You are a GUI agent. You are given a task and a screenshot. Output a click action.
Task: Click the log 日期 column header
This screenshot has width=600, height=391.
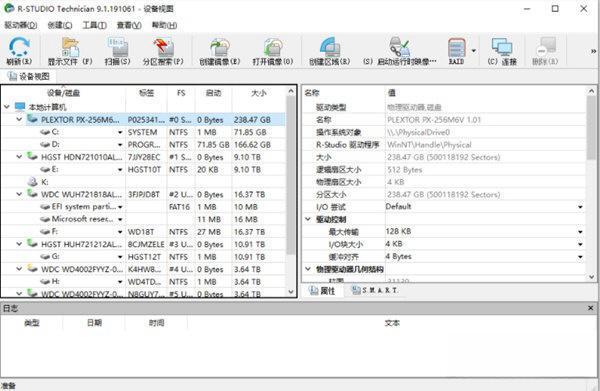pos(94,323)
